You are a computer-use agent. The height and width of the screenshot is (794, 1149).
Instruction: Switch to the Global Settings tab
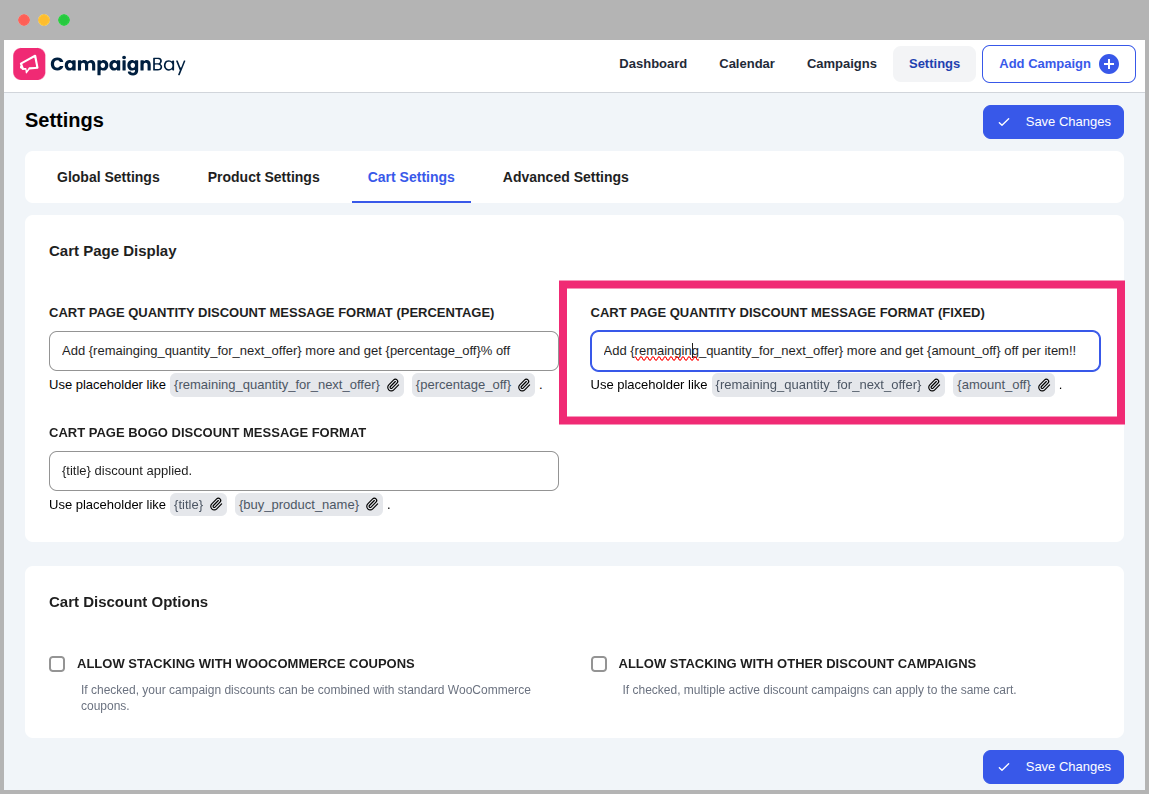[108, 177]
